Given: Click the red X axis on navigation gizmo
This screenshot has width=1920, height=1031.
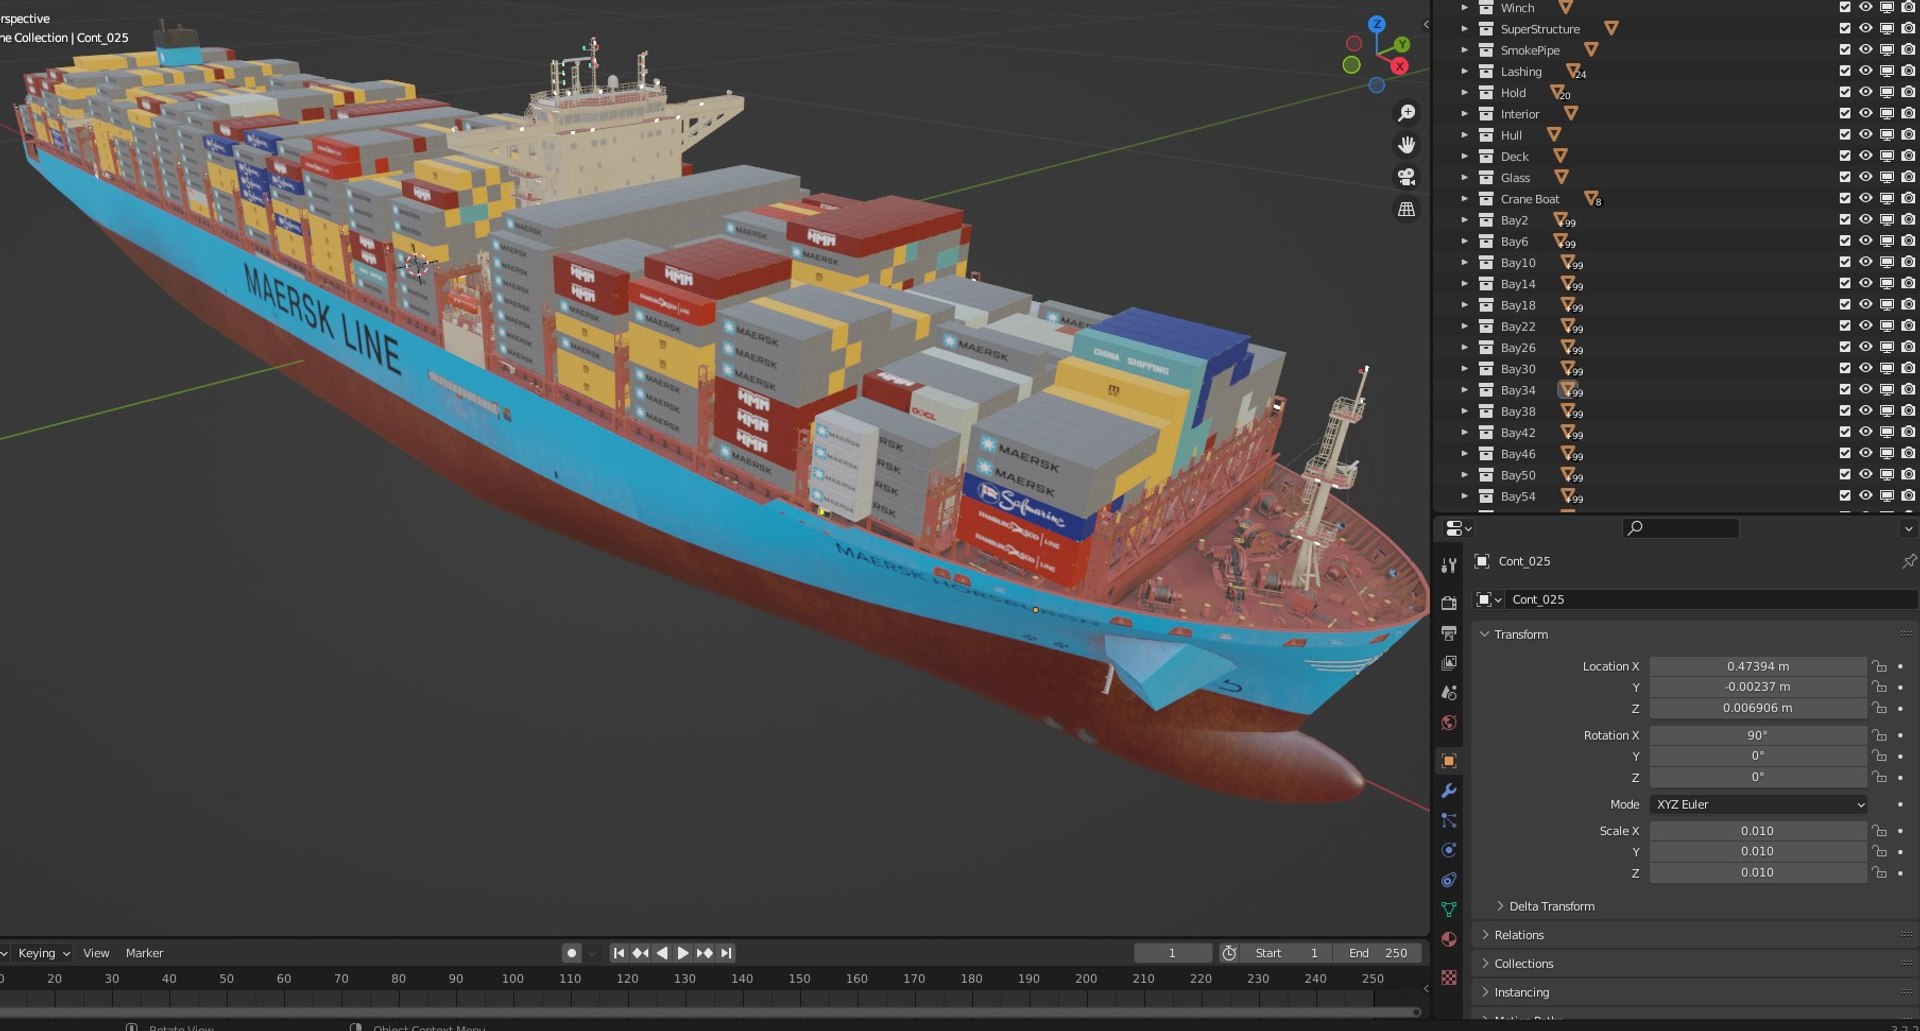Looking at the screenshot, I should click(x=1400, y=66).
